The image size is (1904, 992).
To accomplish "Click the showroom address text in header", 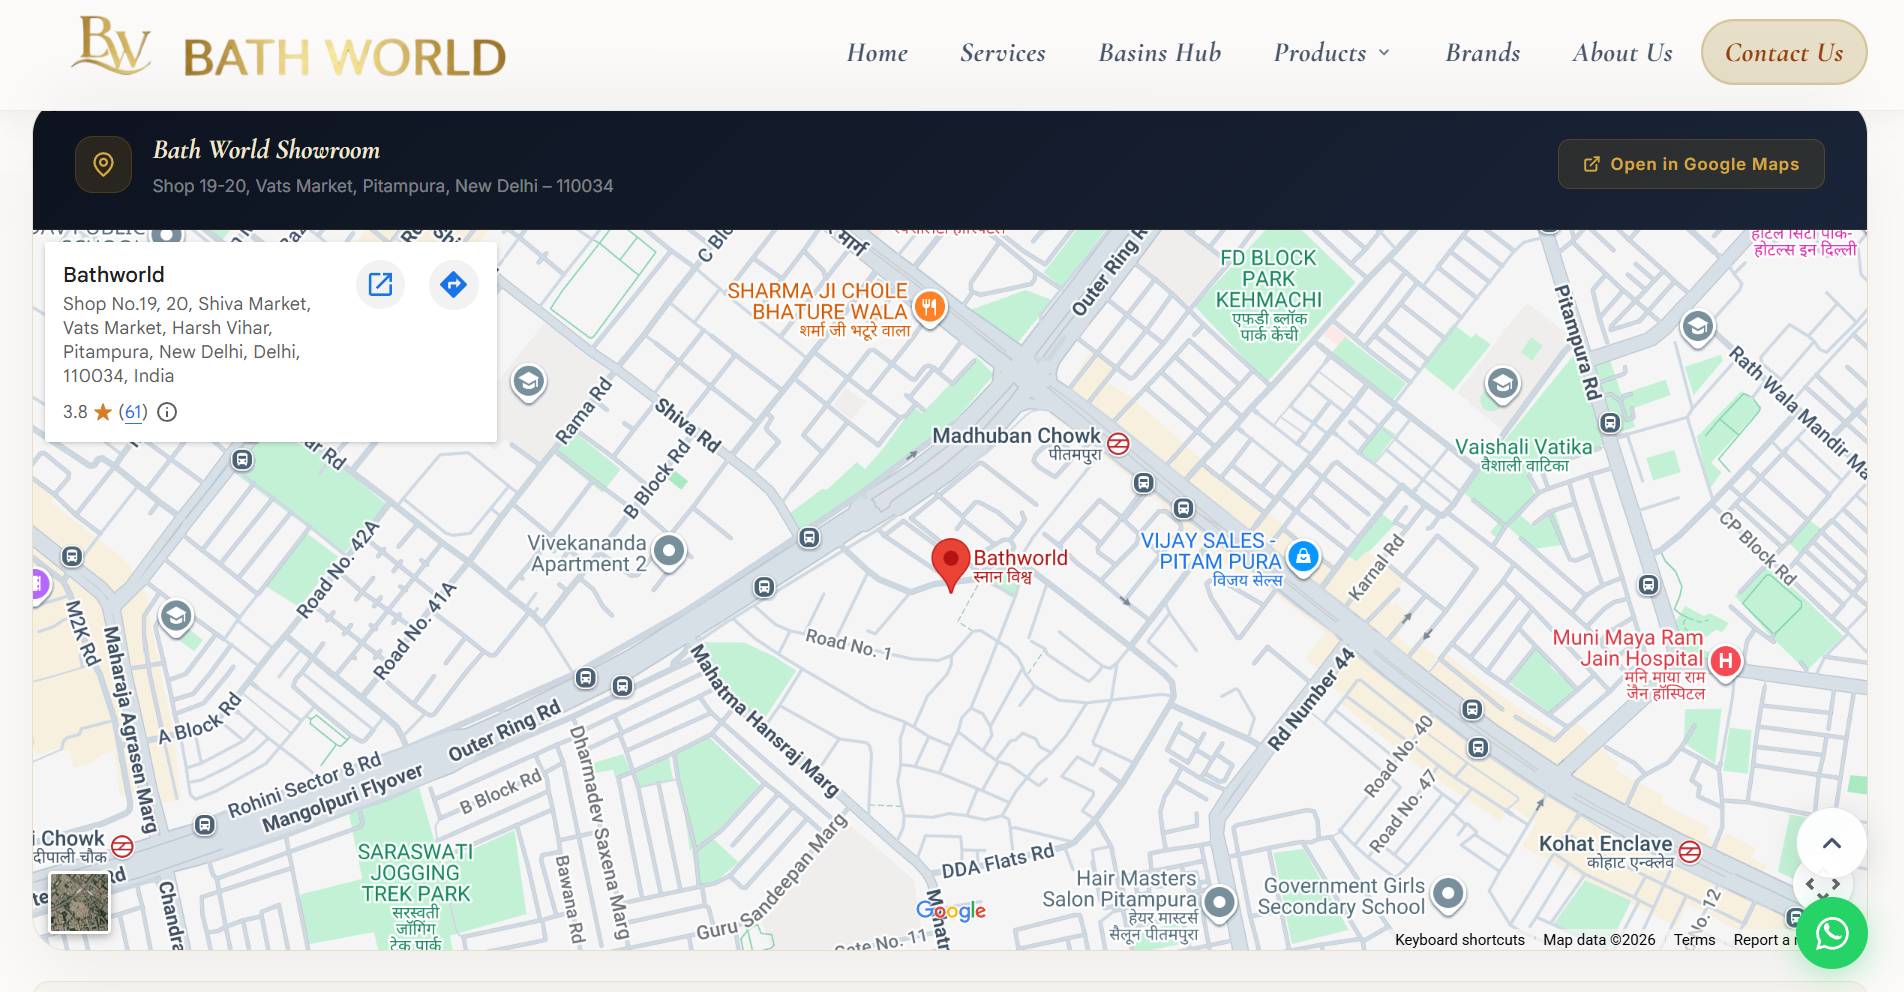I will pos(383,186).
